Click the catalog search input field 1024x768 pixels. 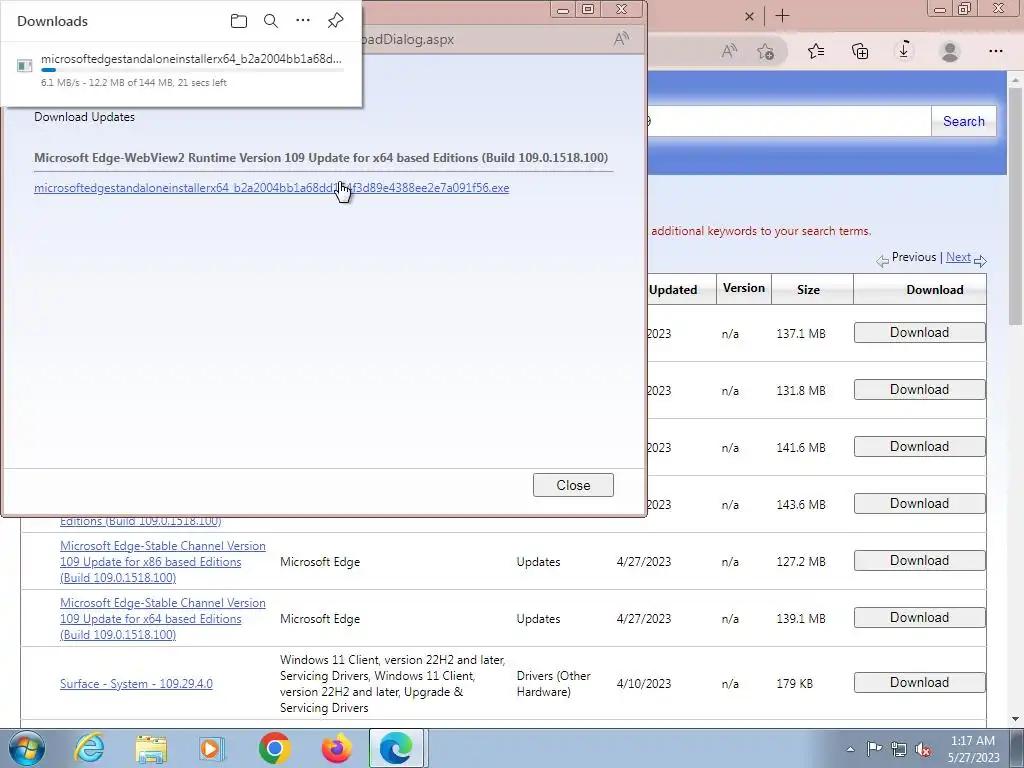coord(788,121)
